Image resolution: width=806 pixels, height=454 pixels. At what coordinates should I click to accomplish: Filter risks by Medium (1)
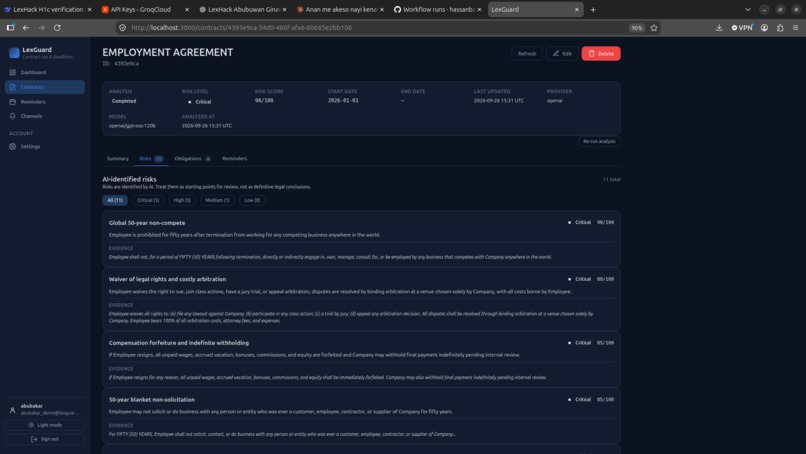(x=217, y=200)
